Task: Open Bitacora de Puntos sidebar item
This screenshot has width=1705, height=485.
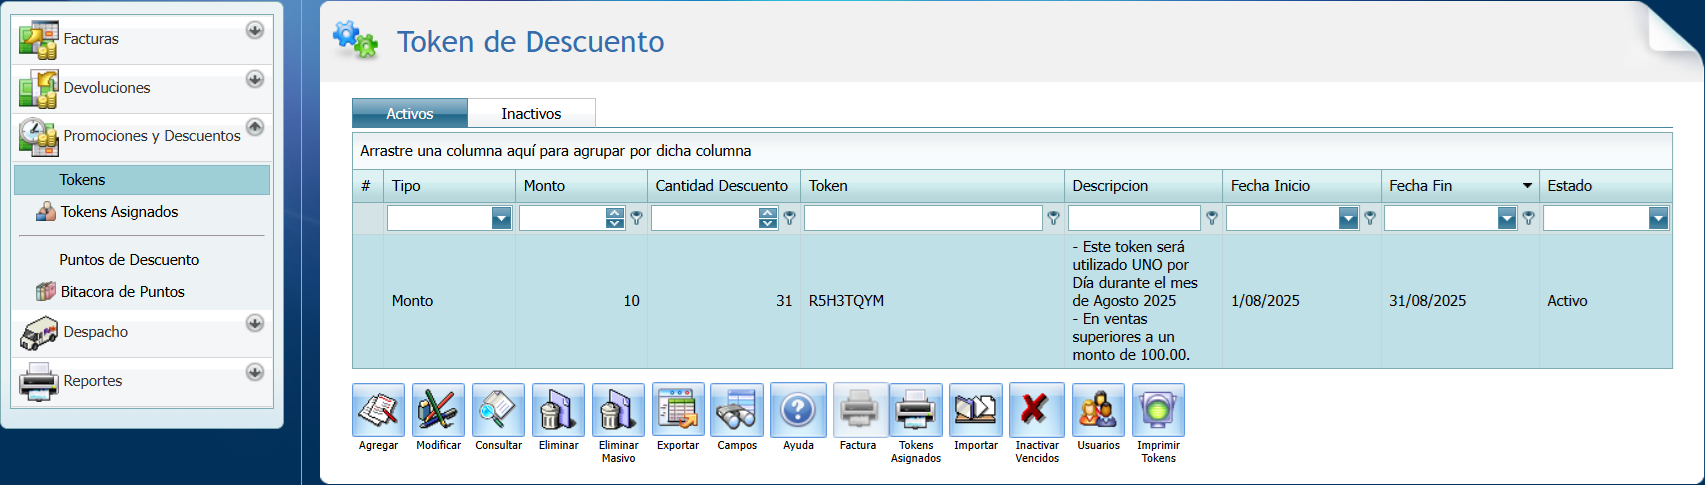Action: 122,292
